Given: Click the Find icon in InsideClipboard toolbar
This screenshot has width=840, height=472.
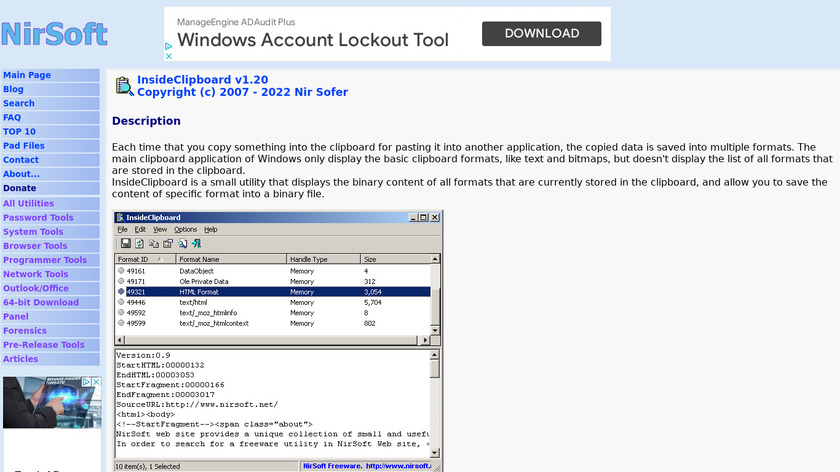Looking at the screenshot, I should pyautogui.click(x=183, y=243).
